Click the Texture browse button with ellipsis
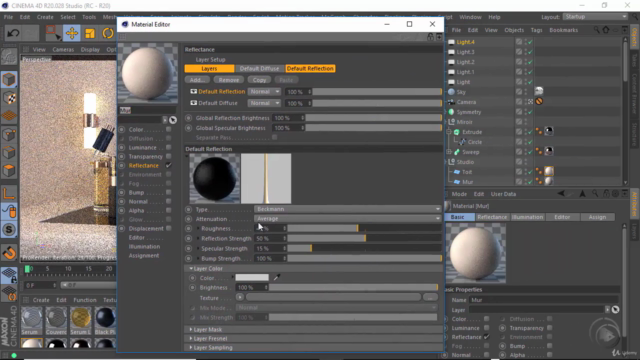This screenshot has height=360, width=640. pyautogui.click(x=430, y=298)
